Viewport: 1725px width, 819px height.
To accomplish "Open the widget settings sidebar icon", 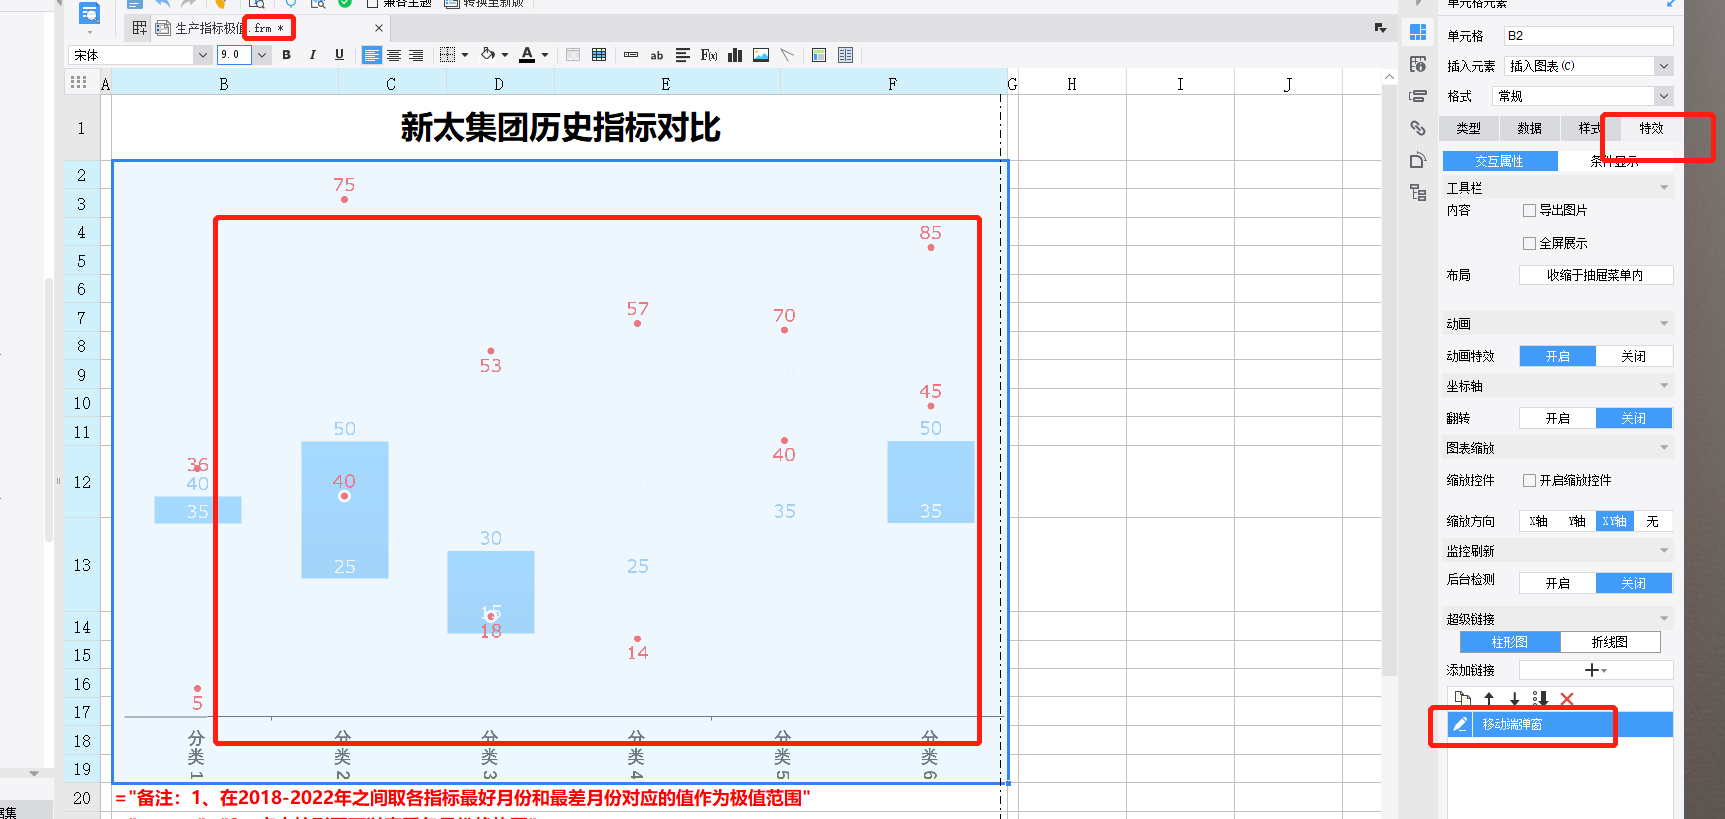I will [1418, 160].
